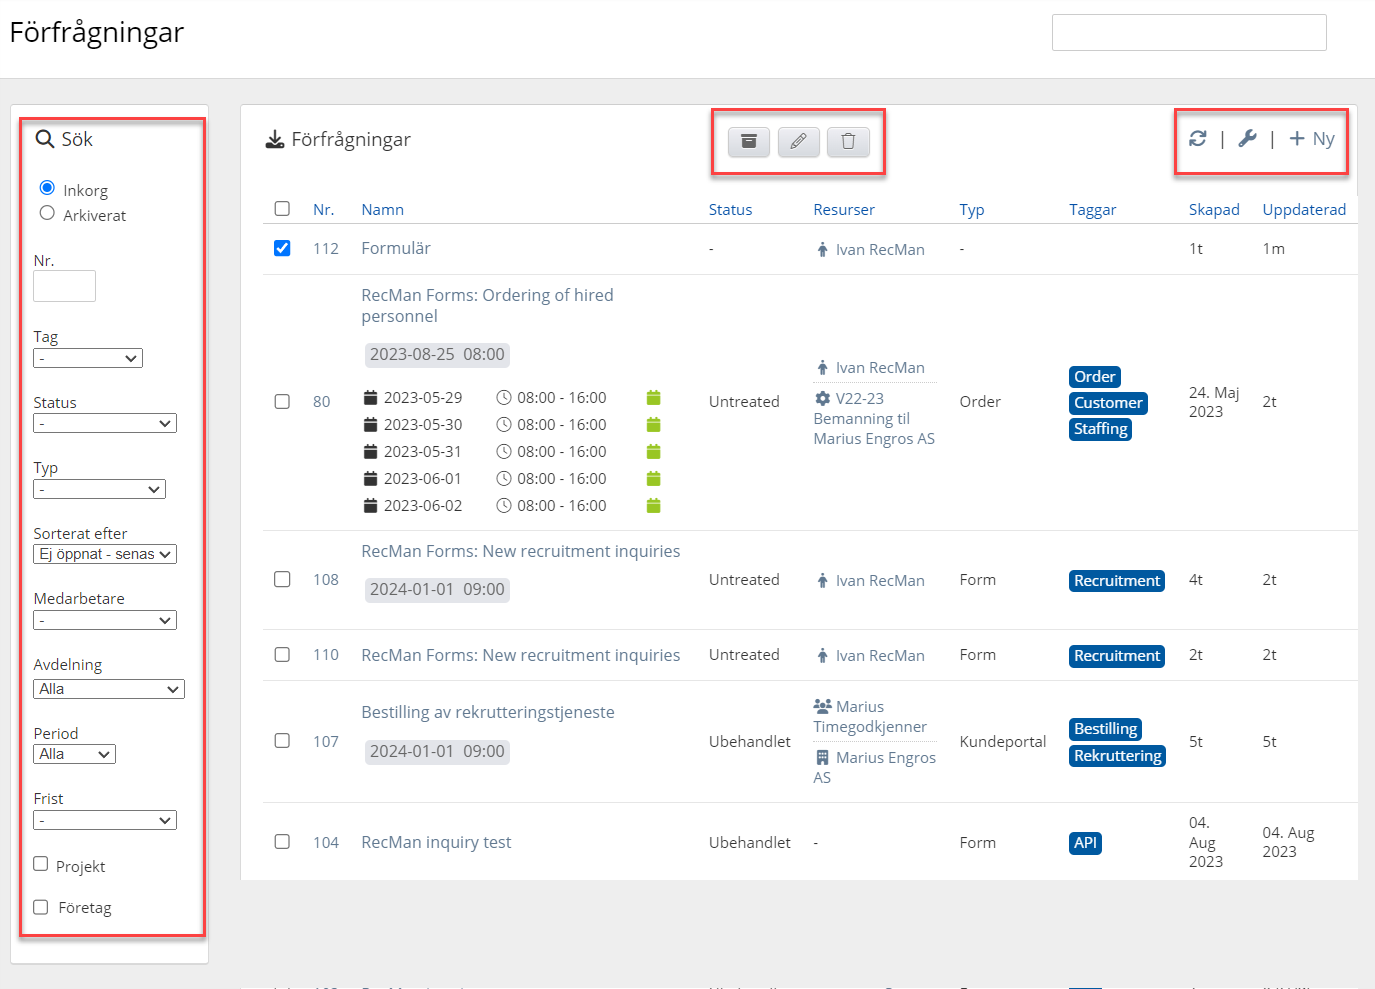Click green calendar icon for 2023-06-02
1375x989 pixels.
point(653,506)
